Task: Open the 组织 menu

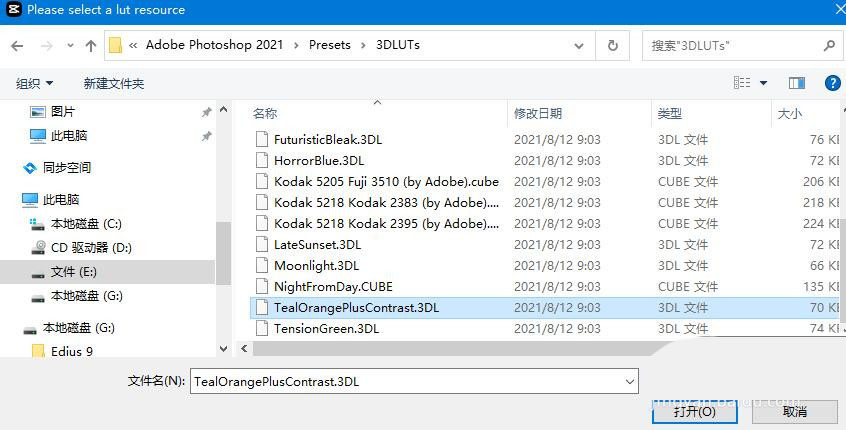Action: tap(34, 83)
